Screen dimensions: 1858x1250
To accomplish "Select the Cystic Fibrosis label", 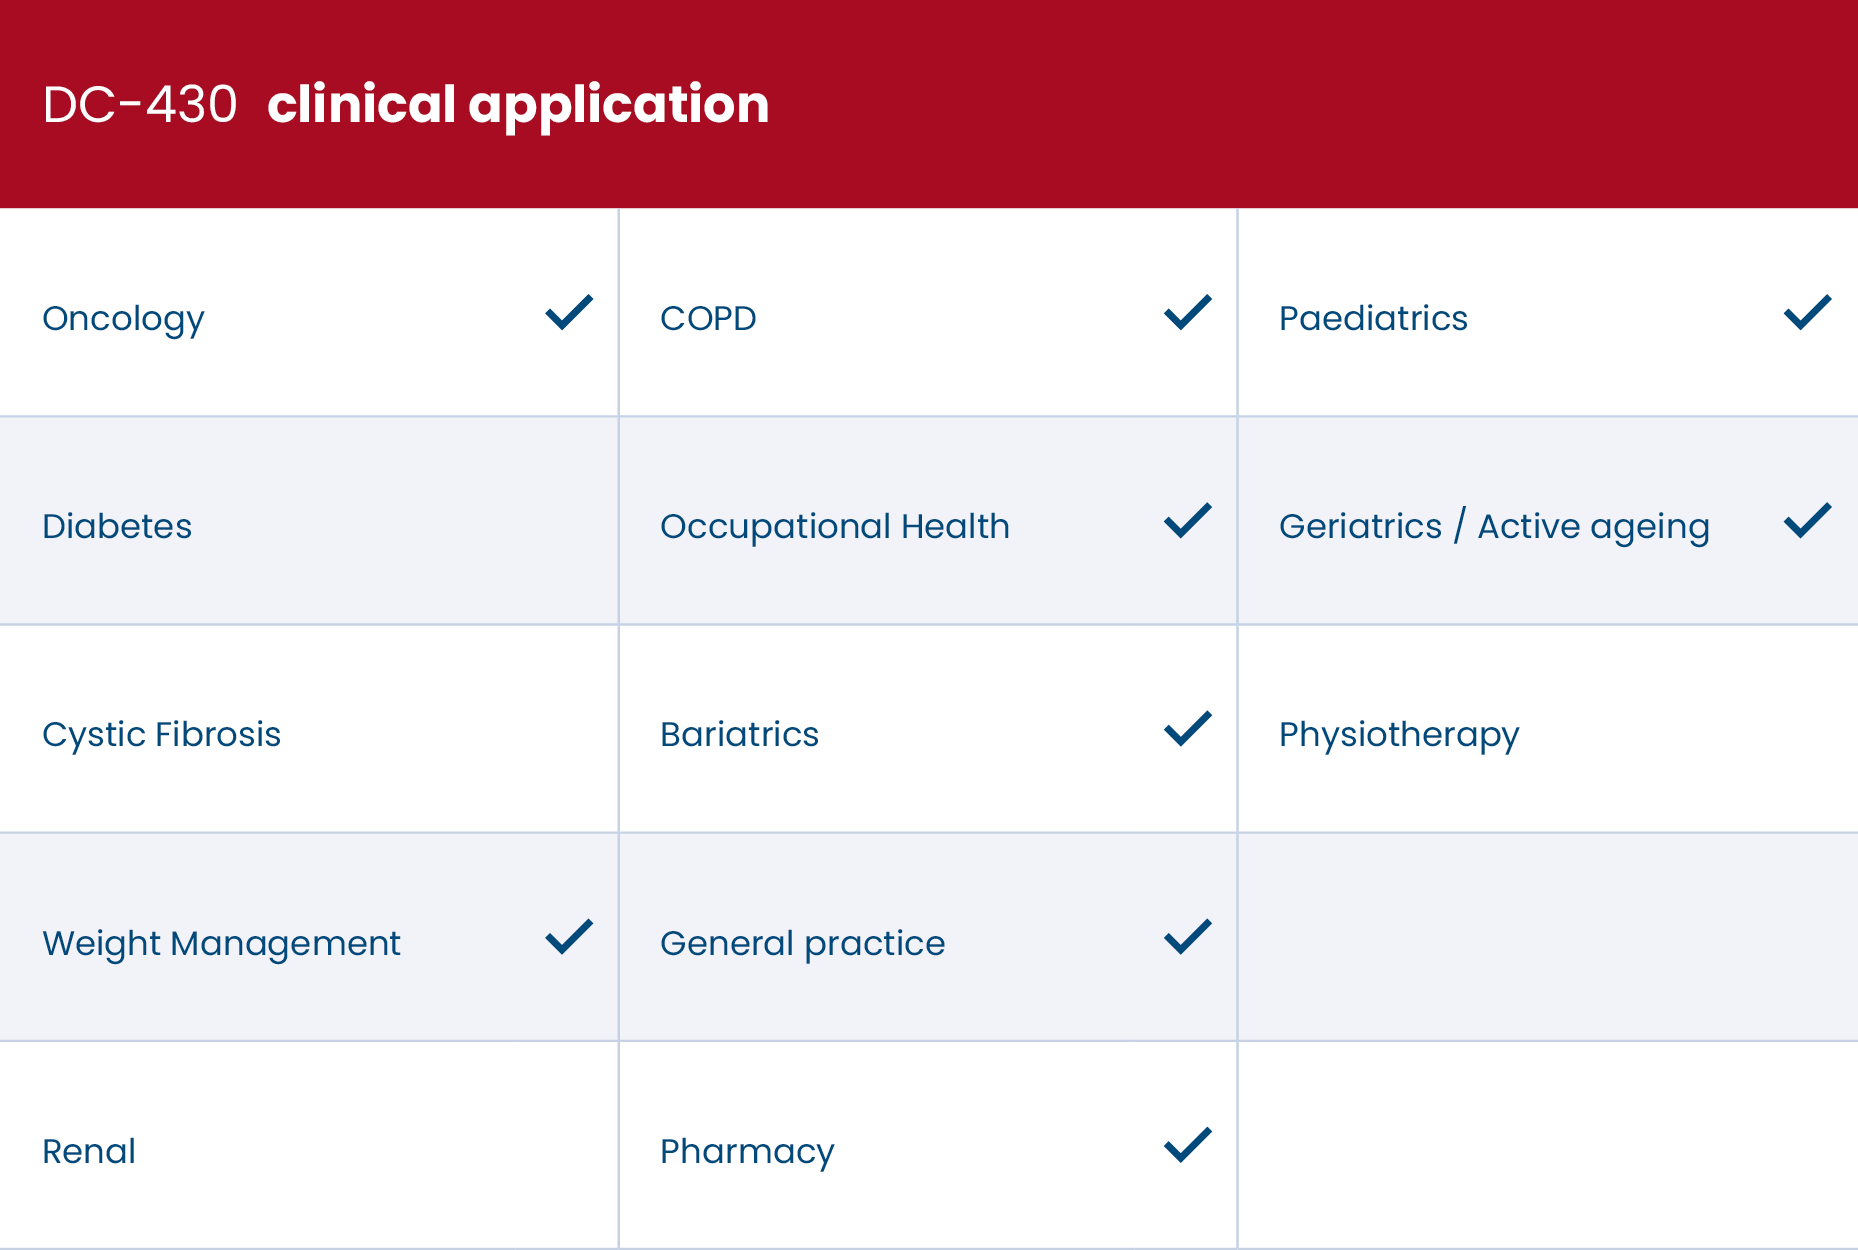I will (x=161, y=734).
